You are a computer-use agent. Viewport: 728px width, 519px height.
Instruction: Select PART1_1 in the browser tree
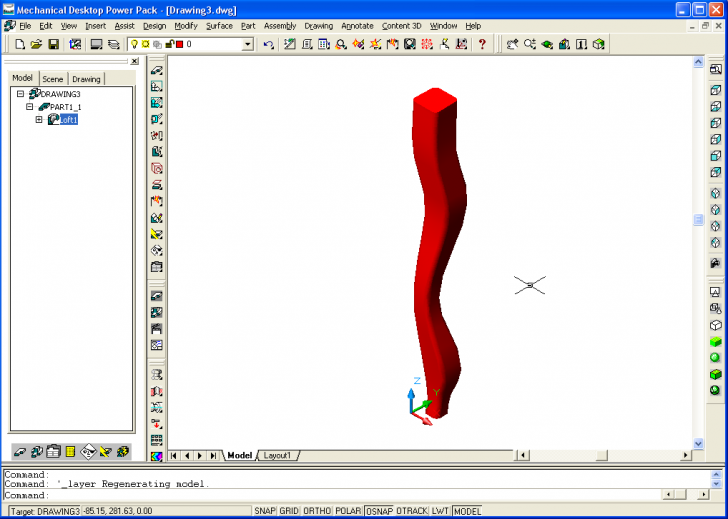(65, 107)
